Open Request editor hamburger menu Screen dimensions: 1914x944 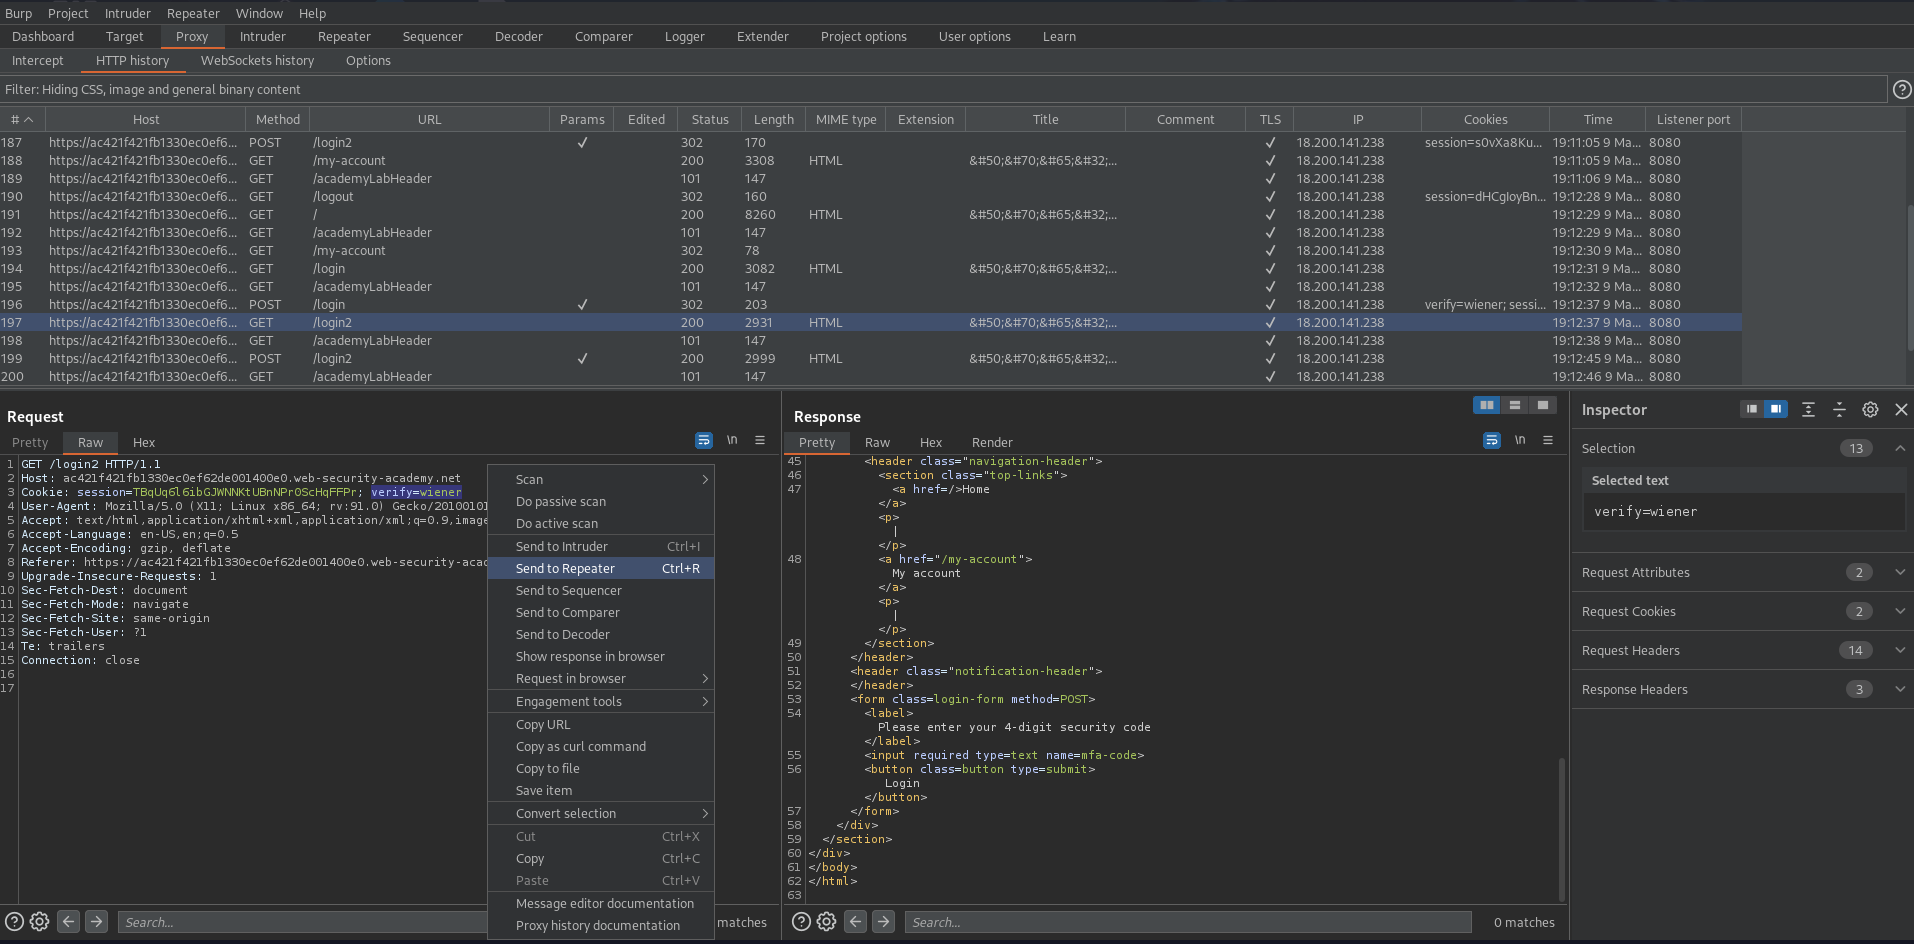pyautogui.click(x=760, y=440)
